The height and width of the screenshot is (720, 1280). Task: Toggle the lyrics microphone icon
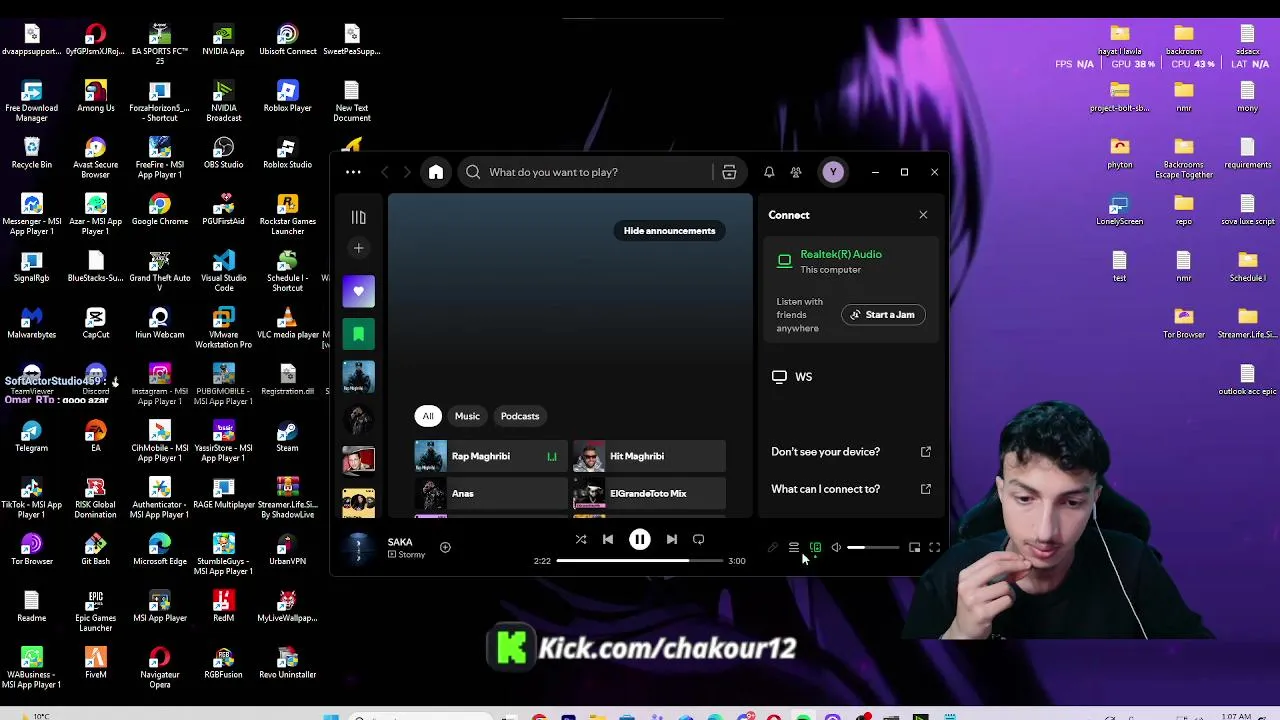772,548
